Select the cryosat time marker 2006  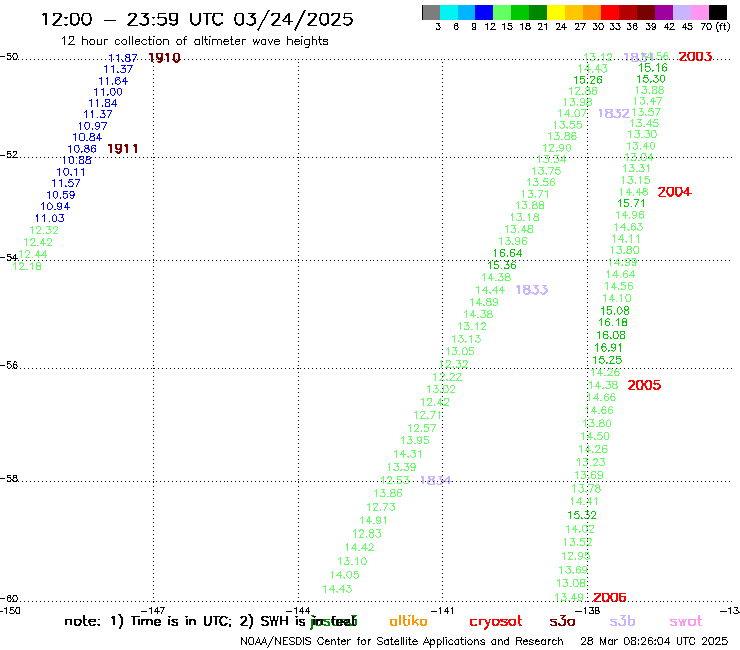coord(609,598)
